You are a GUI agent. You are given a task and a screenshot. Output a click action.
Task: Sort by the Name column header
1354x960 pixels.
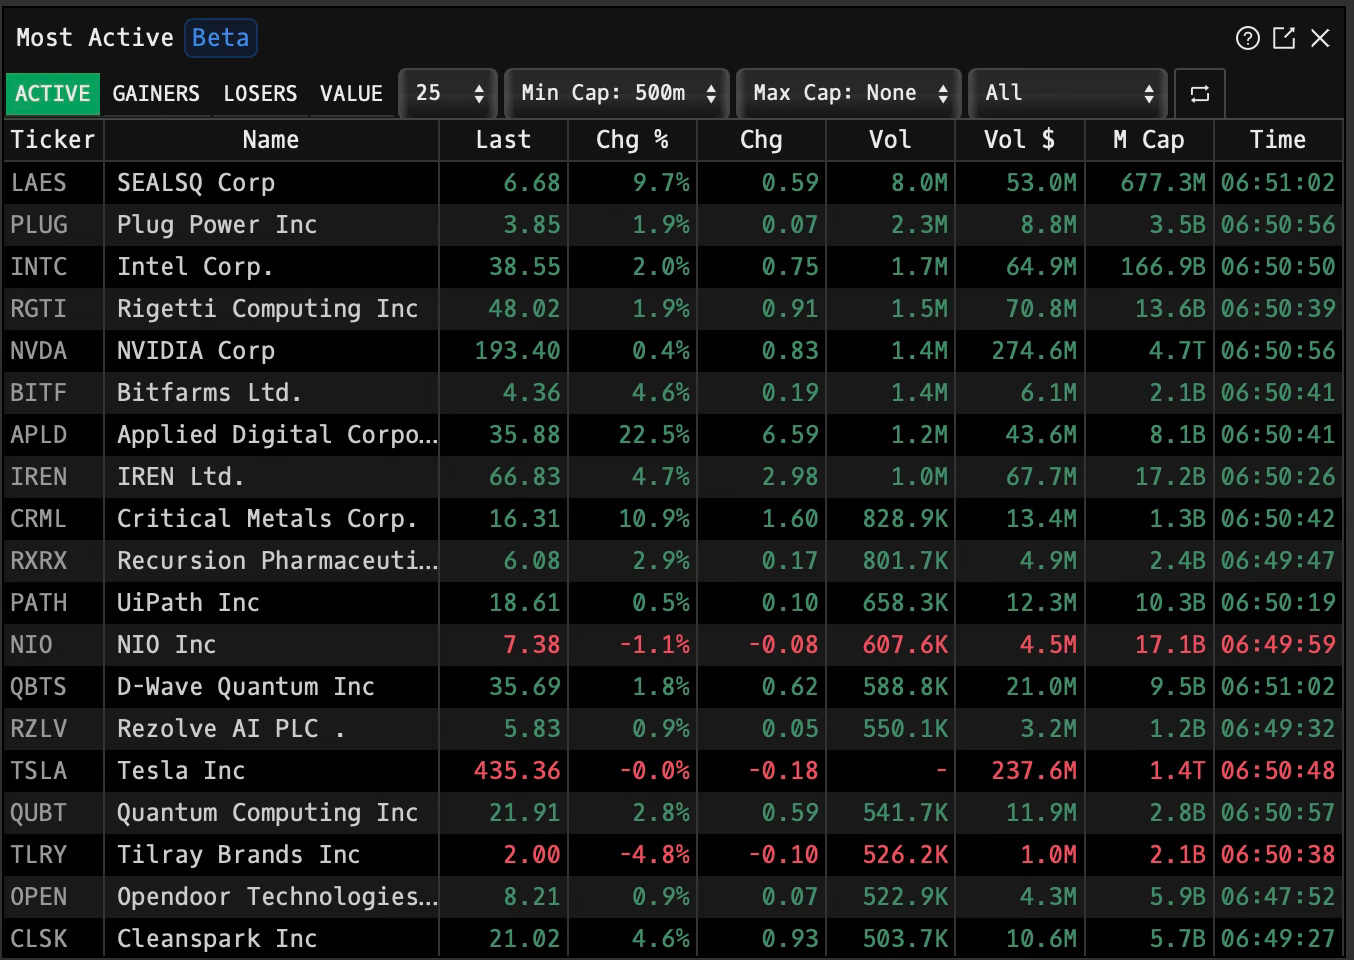click(x=271, y=140)
